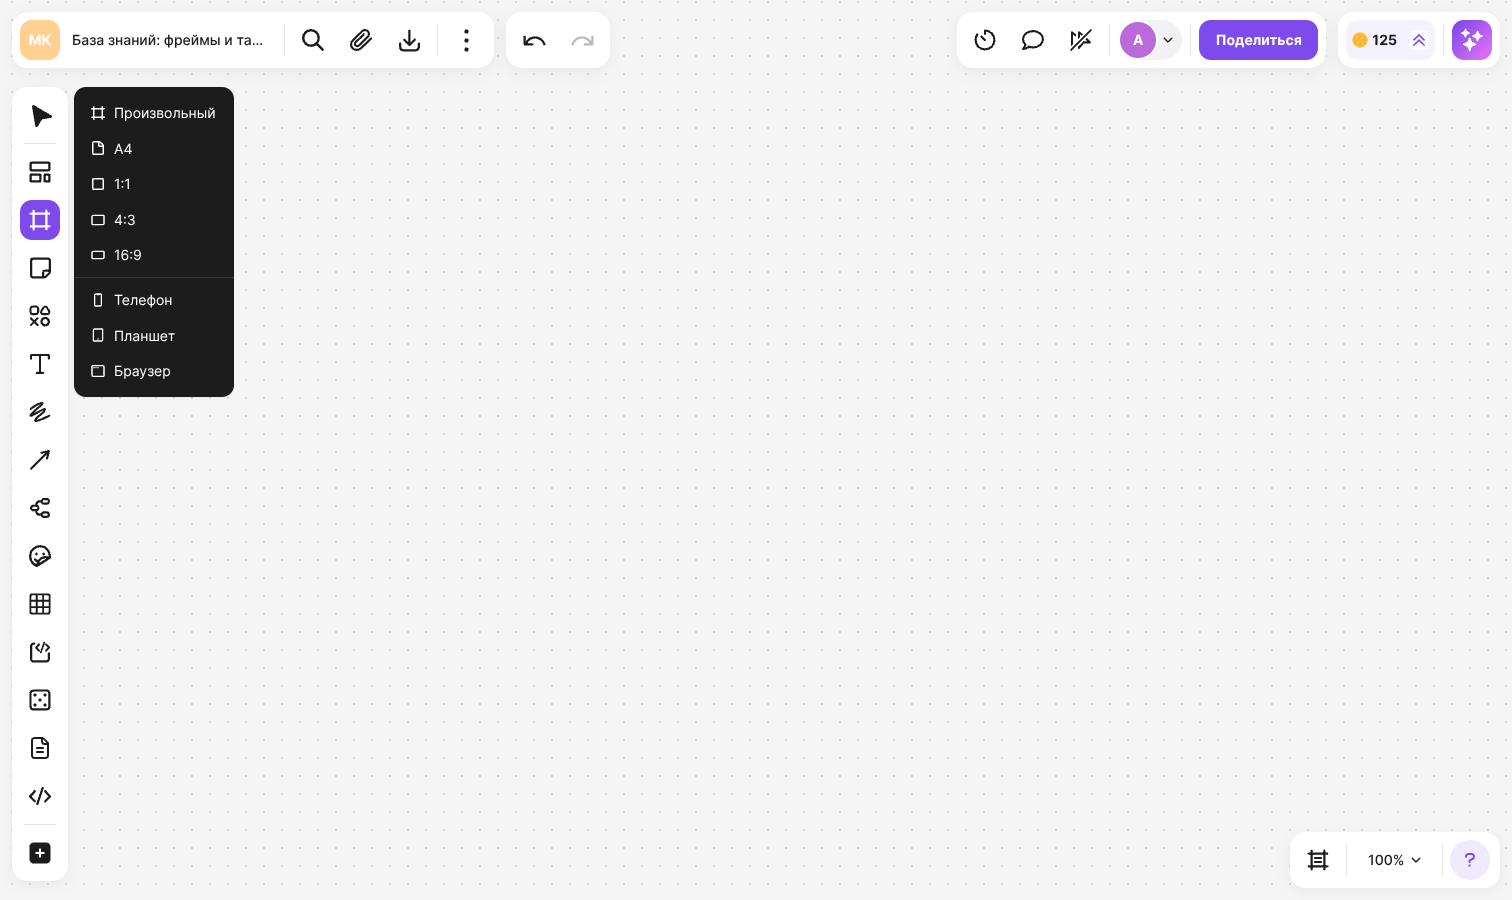Choose the freehand pen tool
The image size is (1512, 900).
pyautogui.click(x=40, y=412)
